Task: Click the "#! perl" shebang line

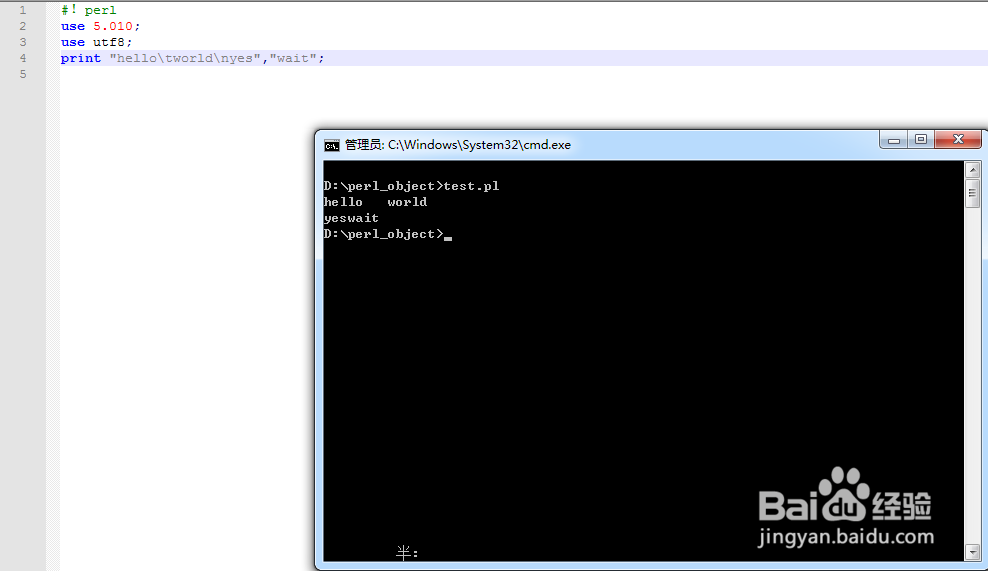Action: pos(88,10)
